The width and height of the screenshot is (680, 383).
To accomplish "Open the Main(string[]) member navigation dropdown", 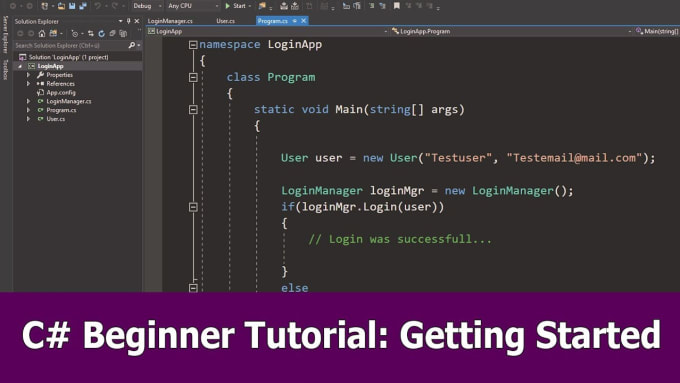I will coord(657,31).
